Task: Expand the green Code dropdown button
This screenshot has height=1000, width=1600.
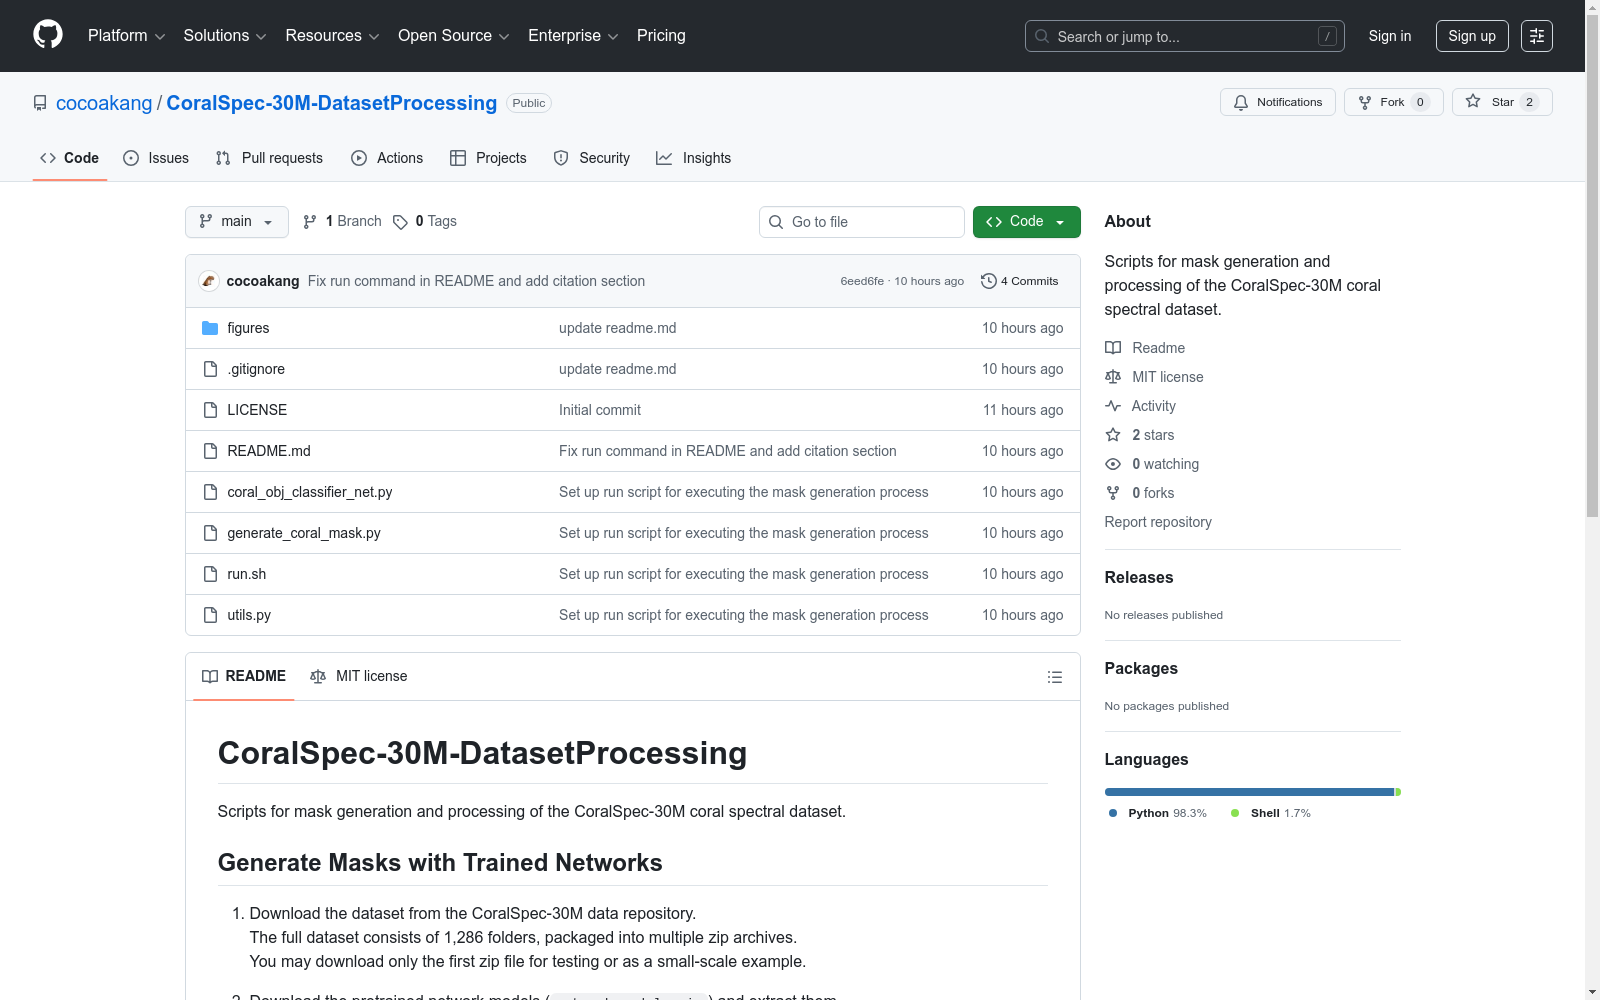Action: coord(1027,222)
